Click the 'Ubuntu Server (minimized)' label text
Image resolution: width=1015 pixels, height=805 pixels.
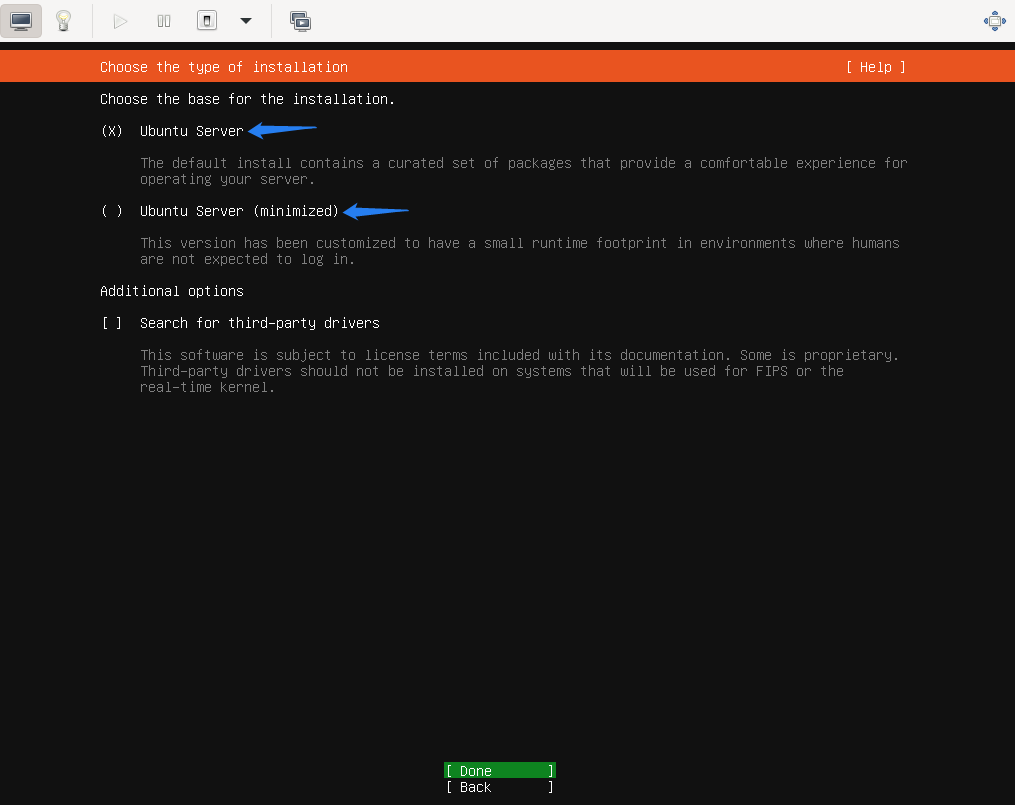(239, 211)
